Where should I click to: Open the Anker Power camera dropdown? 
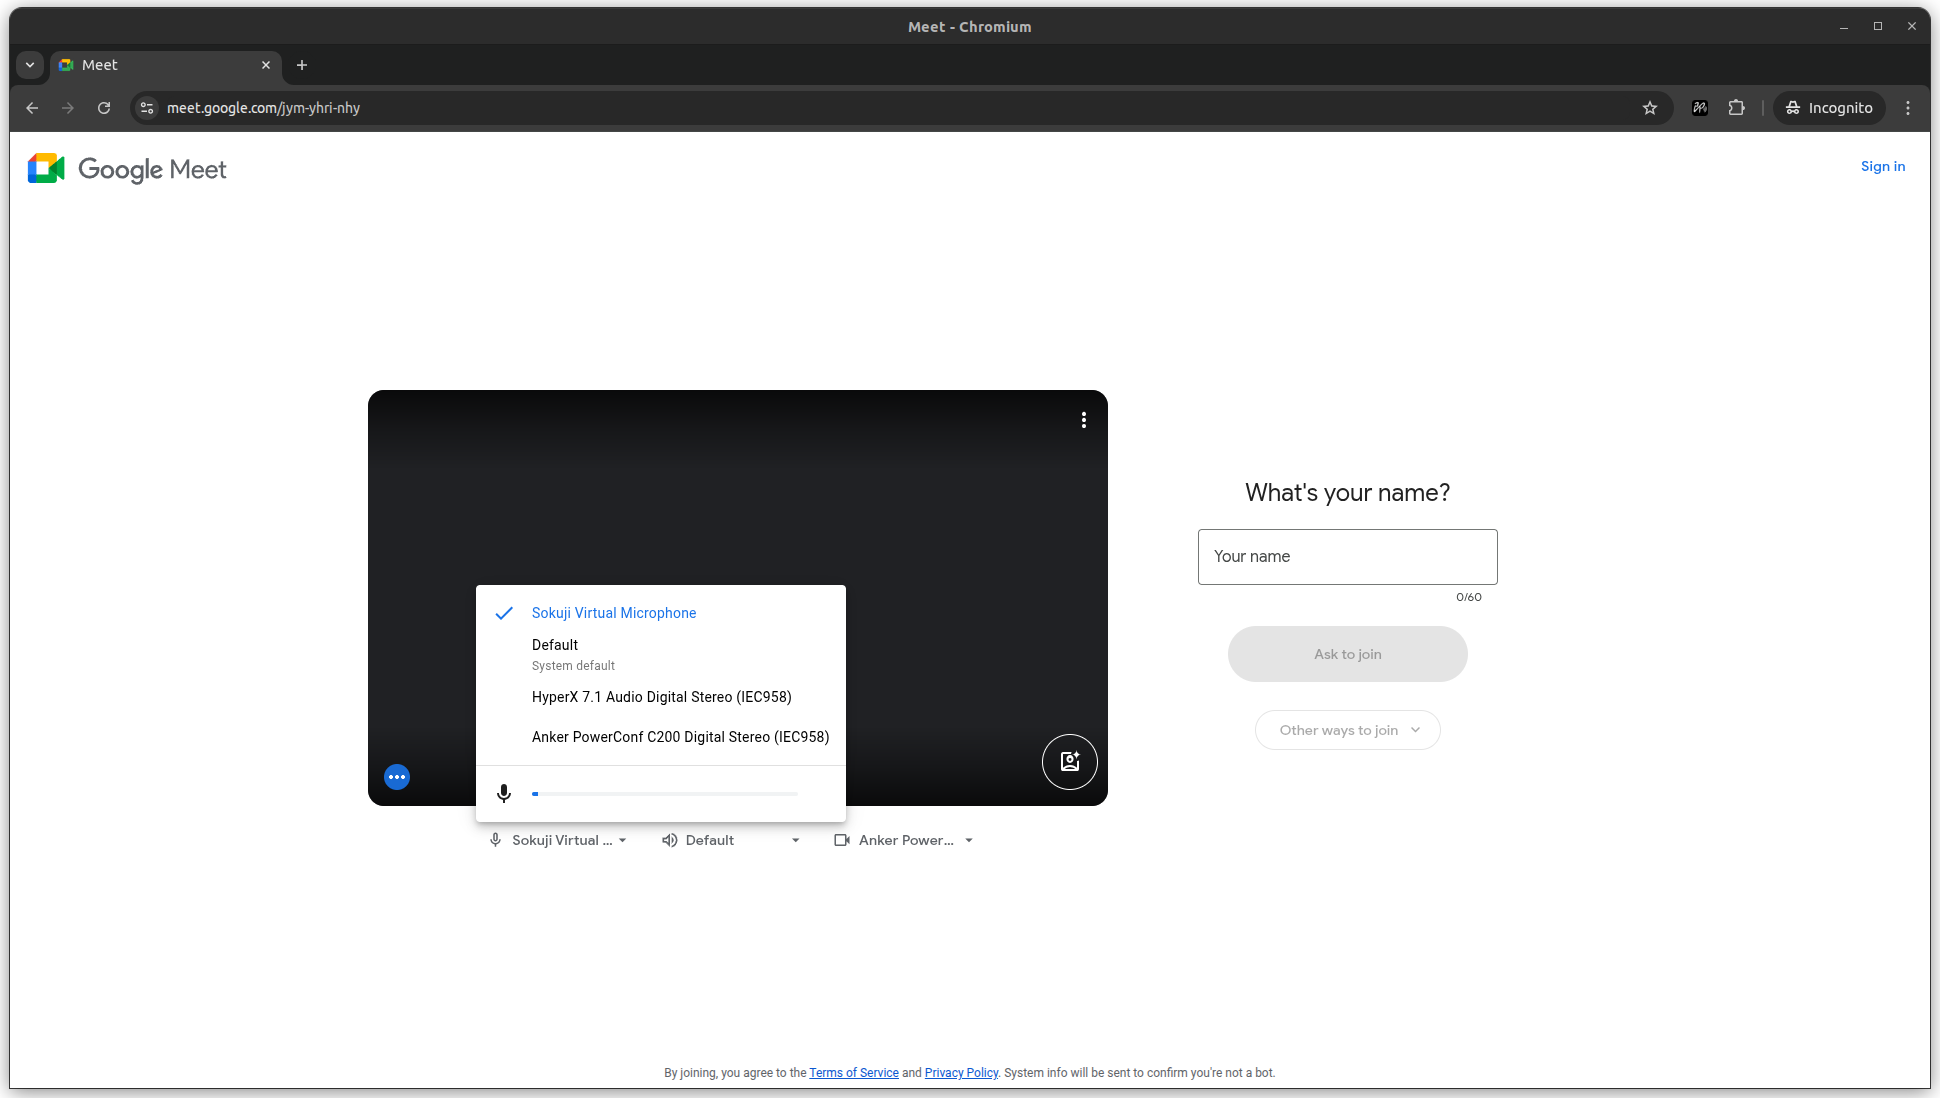(x=904, y=840)
